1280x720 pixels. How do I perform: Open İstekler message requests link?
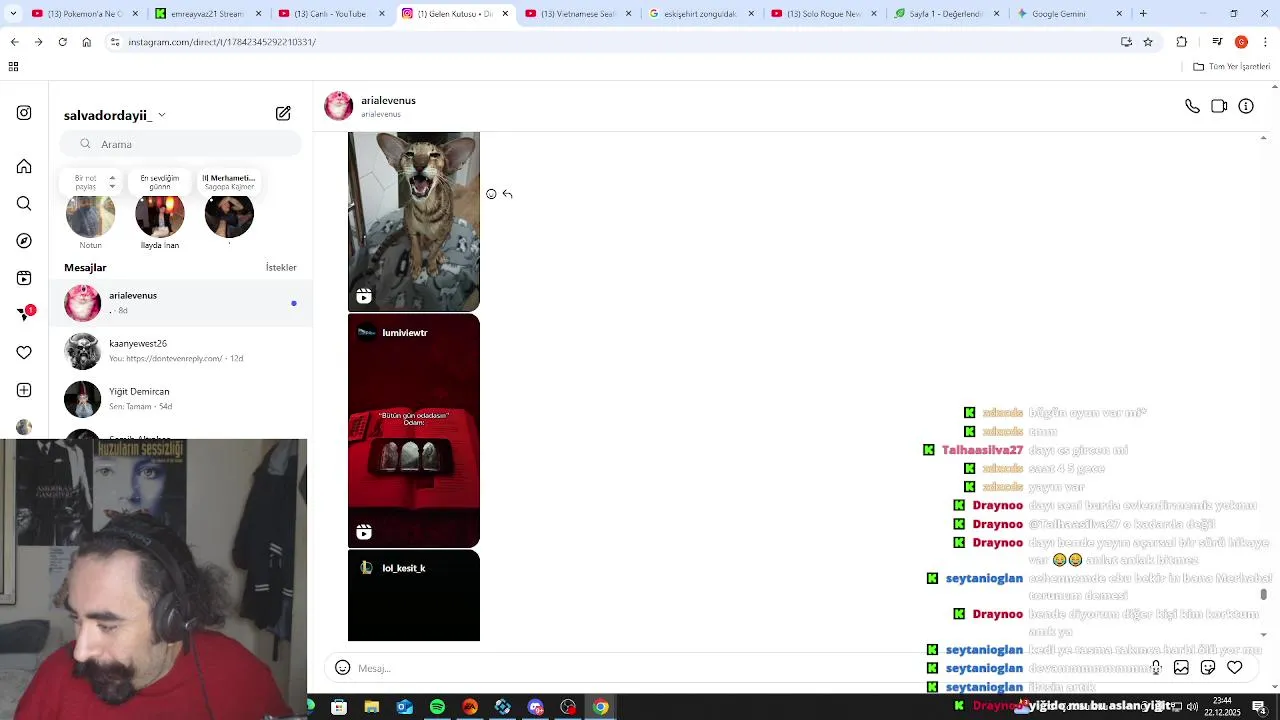point(281,268)
